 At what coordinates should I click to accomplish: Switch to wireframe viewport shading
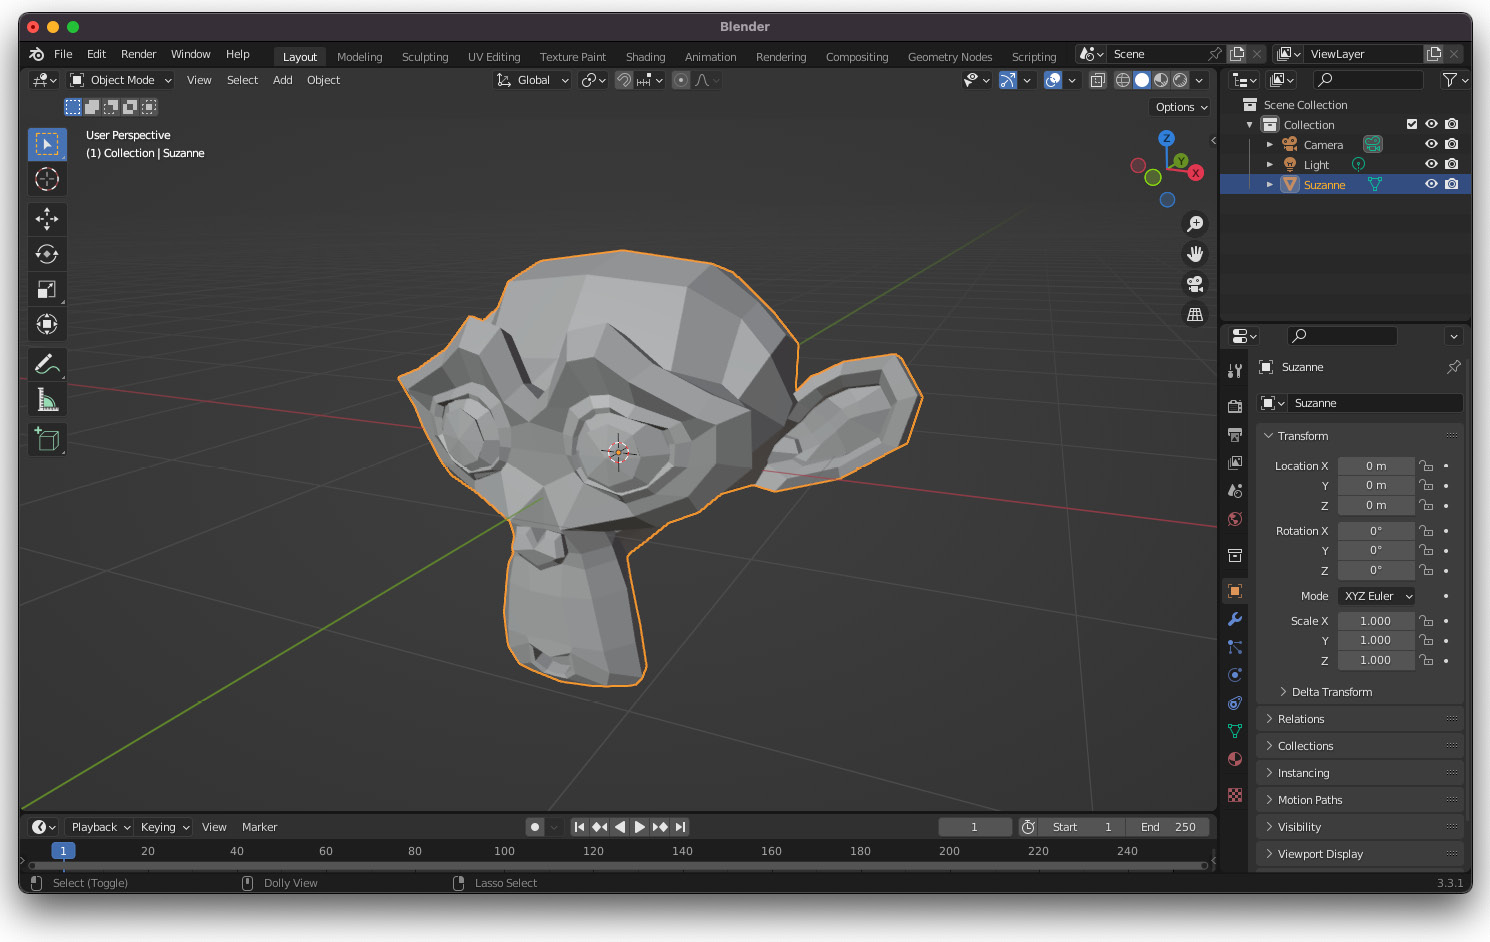[x=1123, y=80]
